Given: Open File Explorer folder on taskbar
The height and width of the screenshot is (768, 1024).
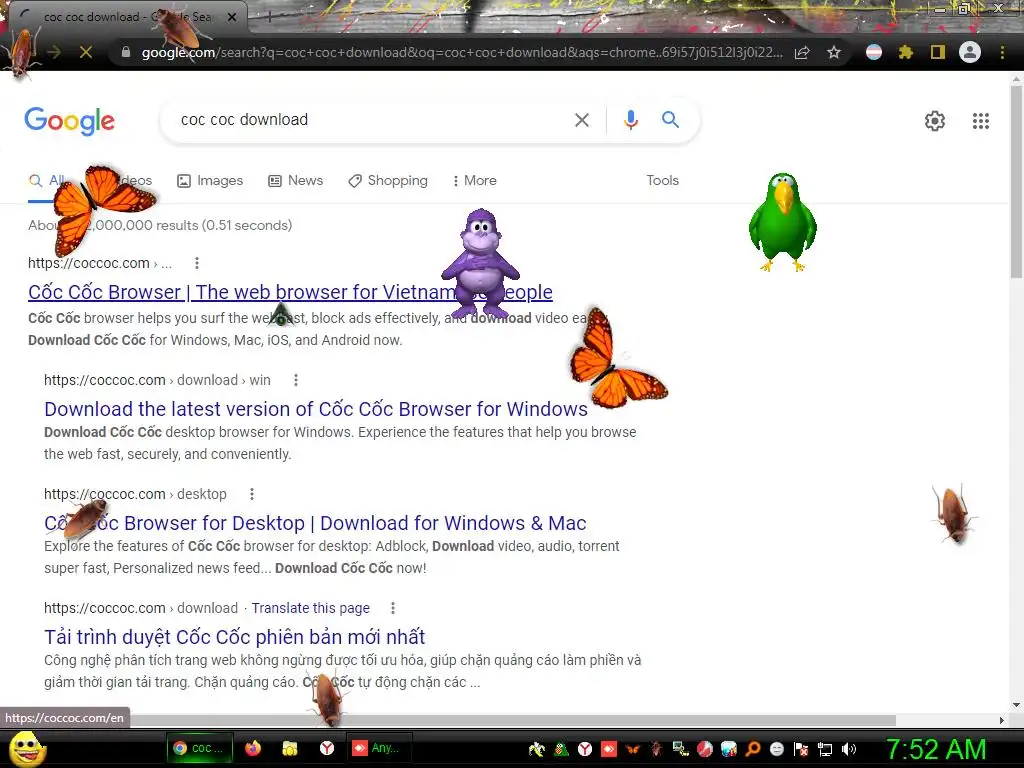Looking at the screenshot, I should click(289, 748).
